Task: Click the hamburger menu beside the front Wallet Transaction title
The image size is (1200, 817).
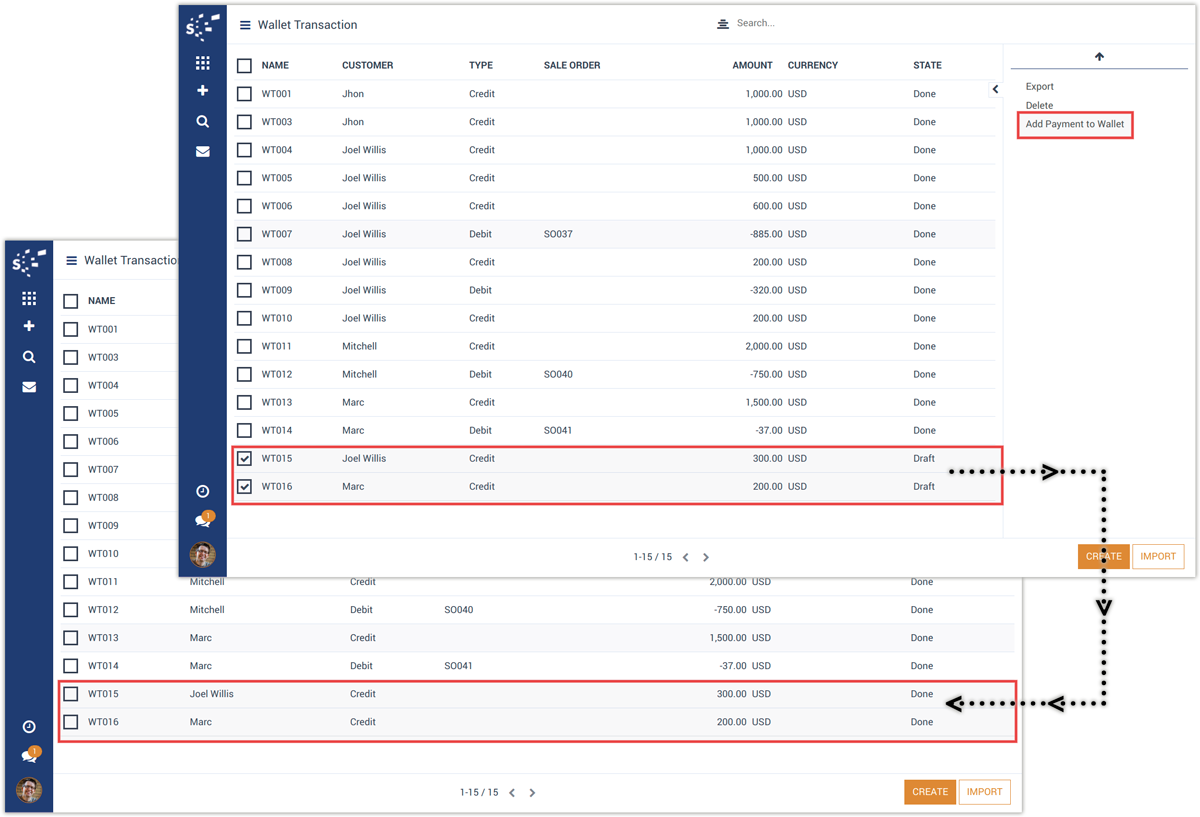Action: (245, 25)
